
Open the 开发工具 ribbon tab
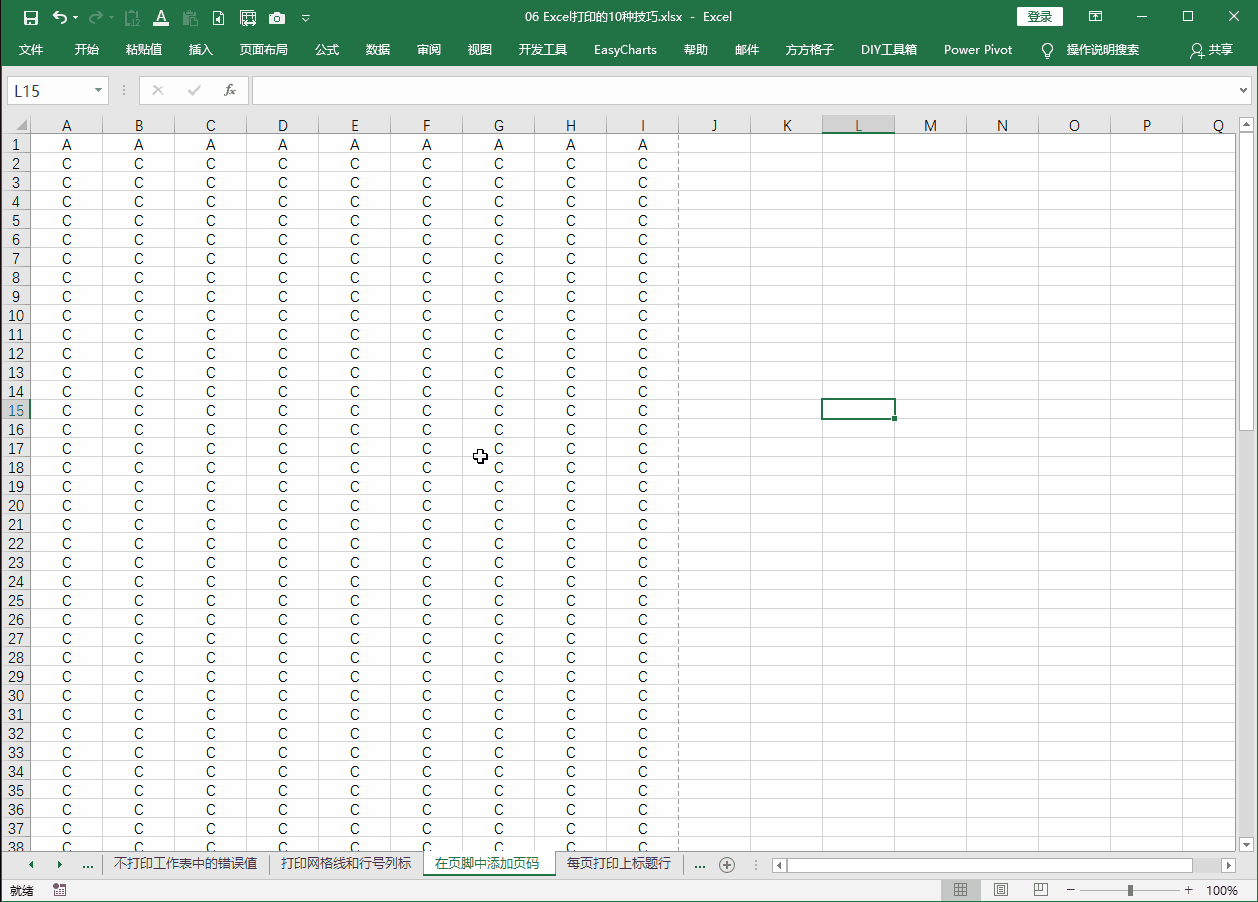click(543, 50)
